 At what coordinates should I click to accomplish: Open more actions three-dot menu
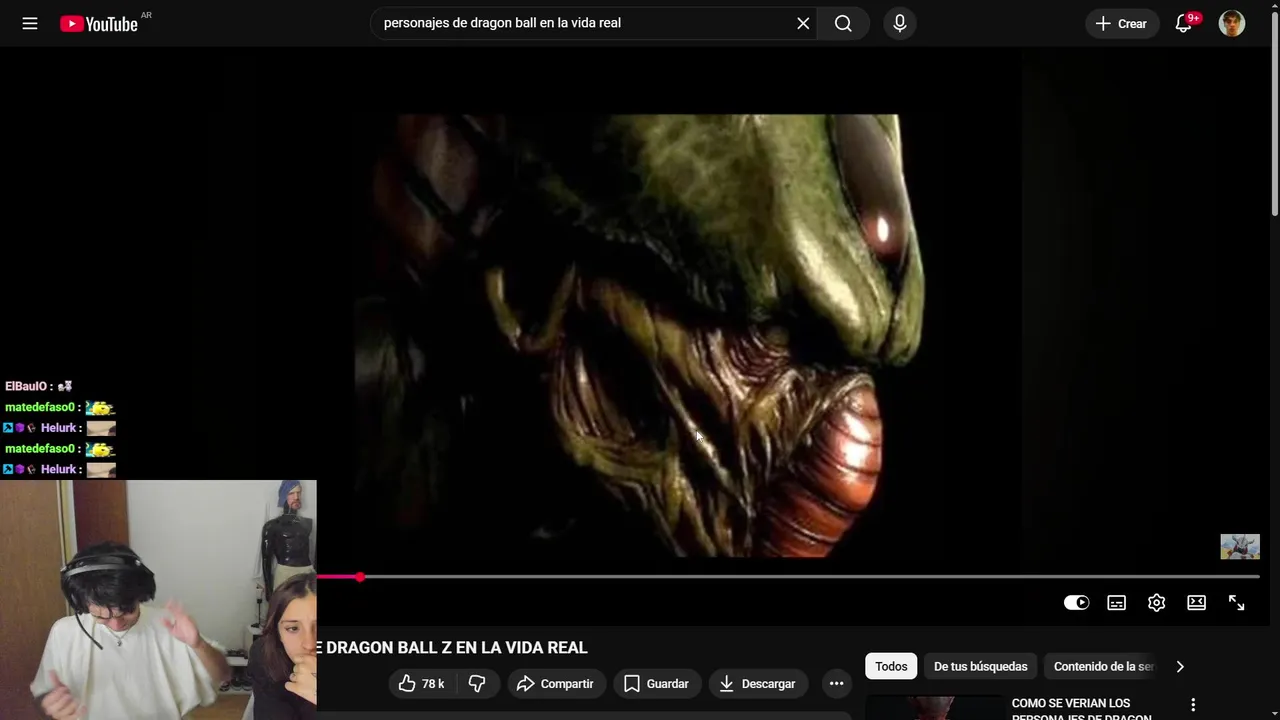[837, 684]
